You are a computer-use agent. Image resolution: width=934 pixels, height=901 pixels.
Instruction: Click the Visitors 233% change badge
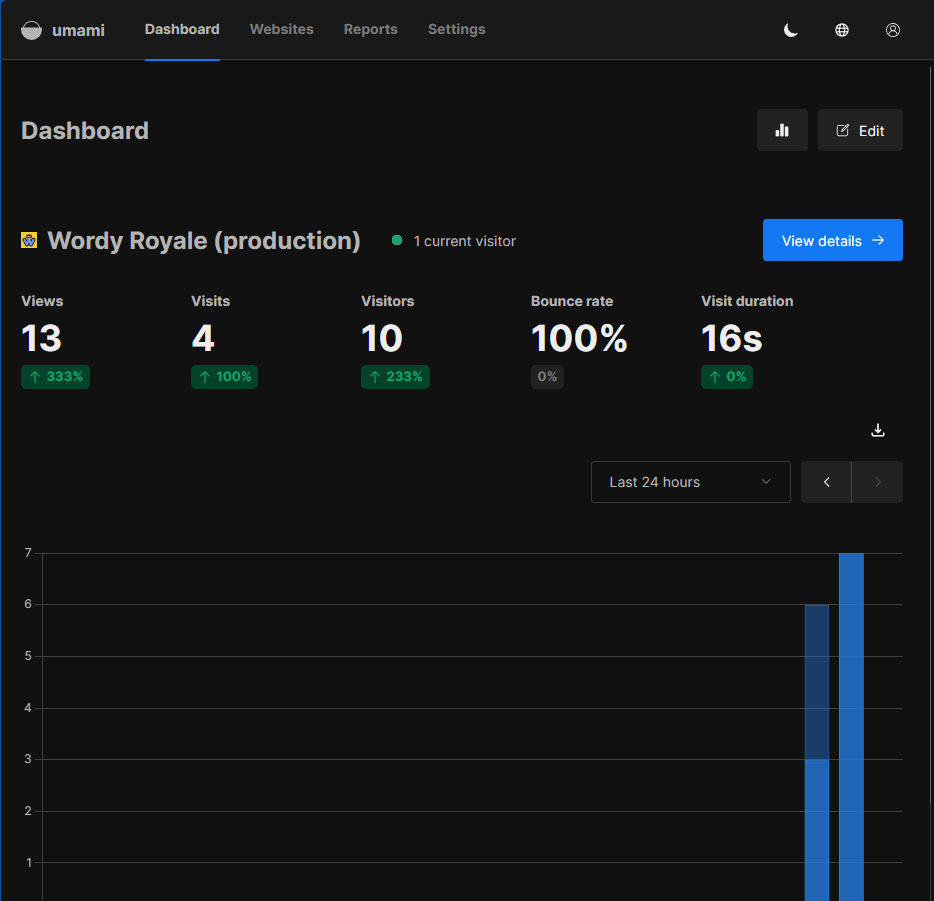click(x=396, y=376)
